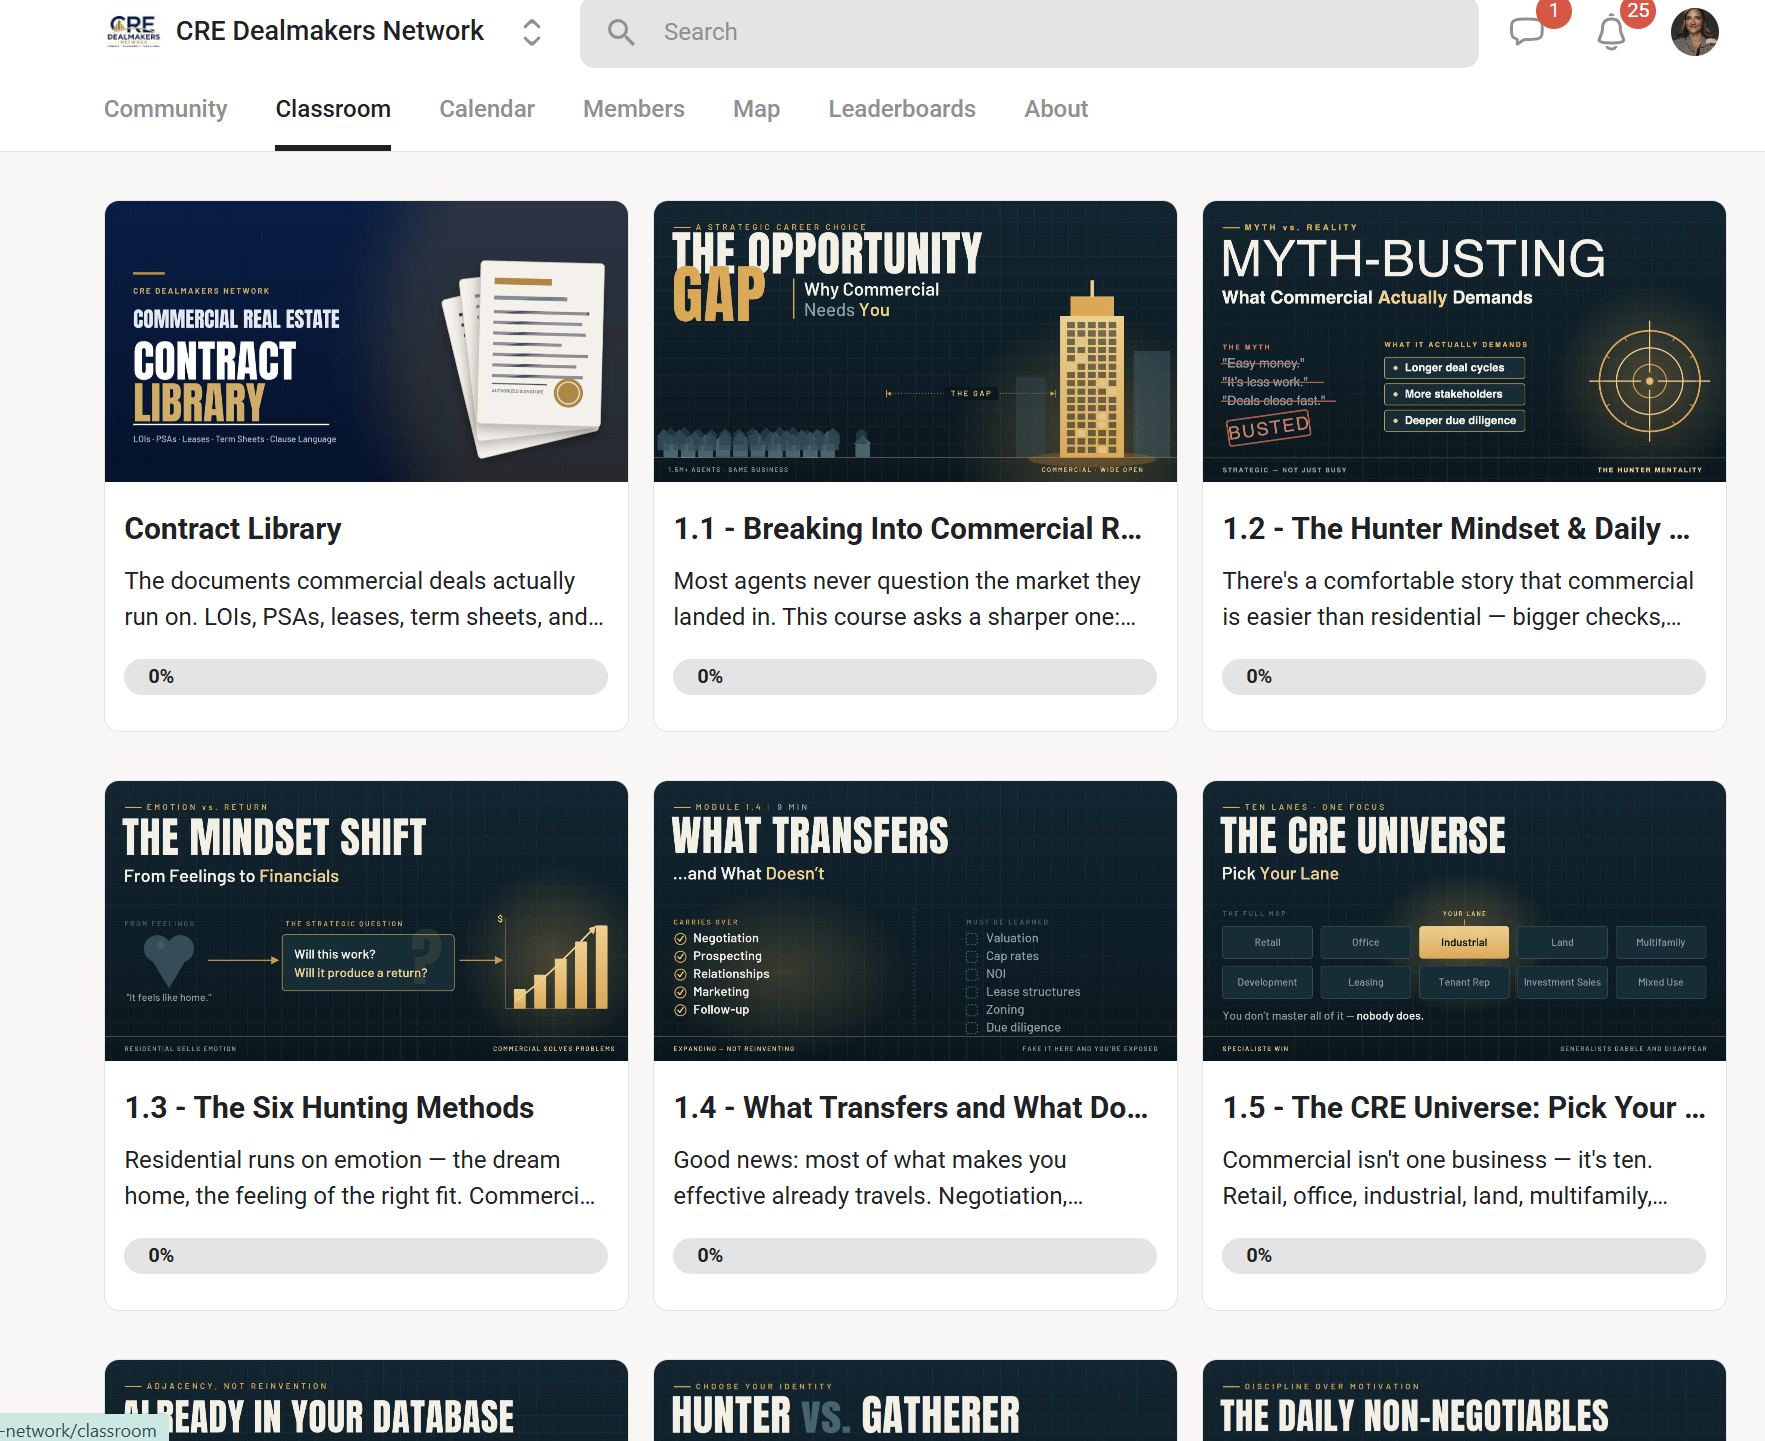
Task: Open the Already In Your Database thumbnail
Action: coord(366,1400)
